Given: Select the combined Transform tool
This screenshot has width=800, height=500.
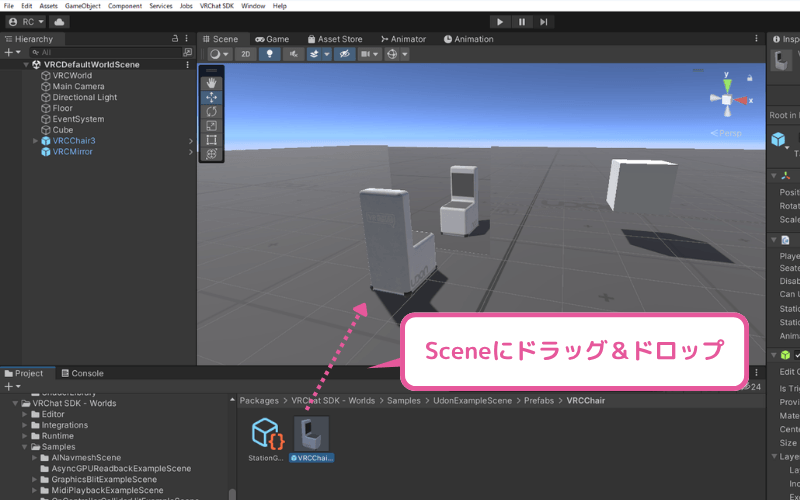Looking at the screenshot, I should (211, 154).
